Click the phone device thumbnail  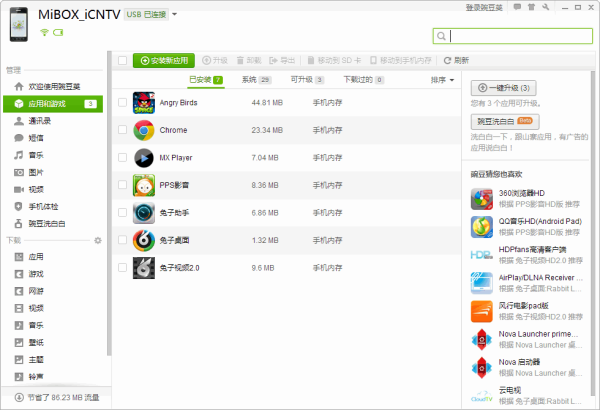pos(19,25)
